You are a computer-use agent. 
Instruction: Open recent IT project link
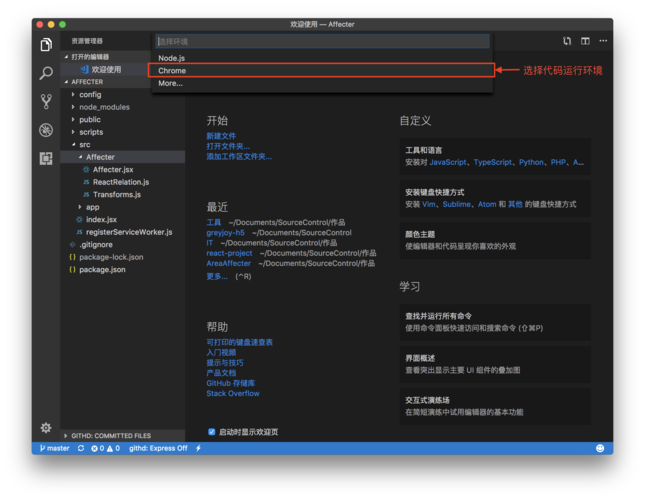tap(209, 243)
